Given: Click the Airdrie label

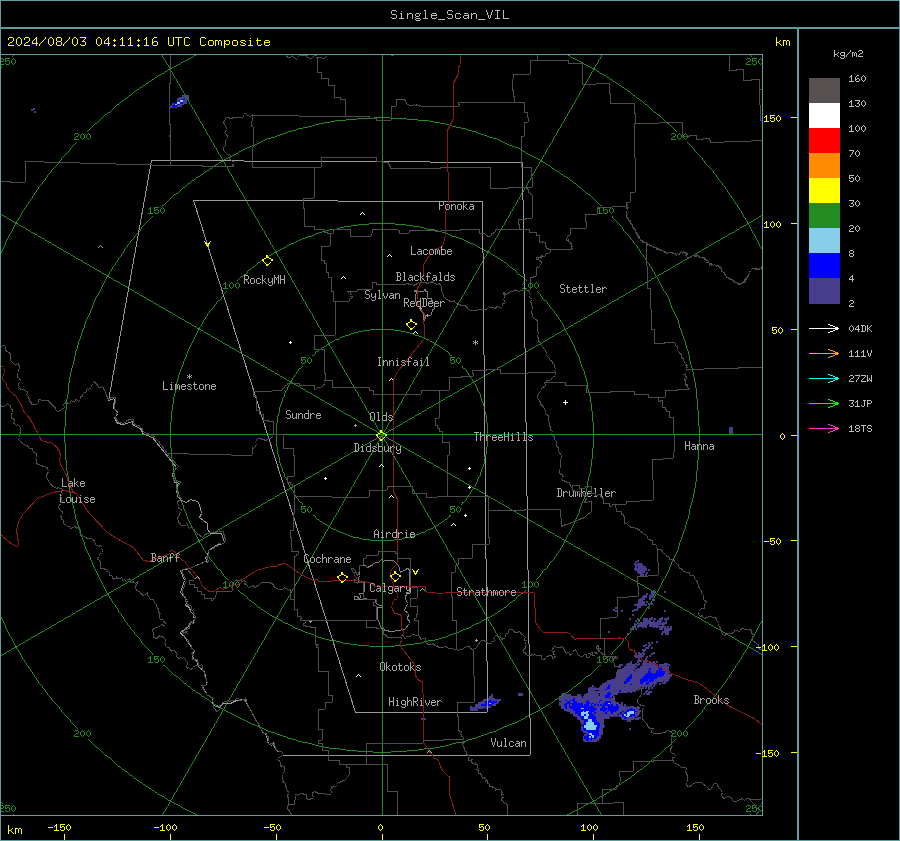Looking at the screenshot, I should 394,534.
